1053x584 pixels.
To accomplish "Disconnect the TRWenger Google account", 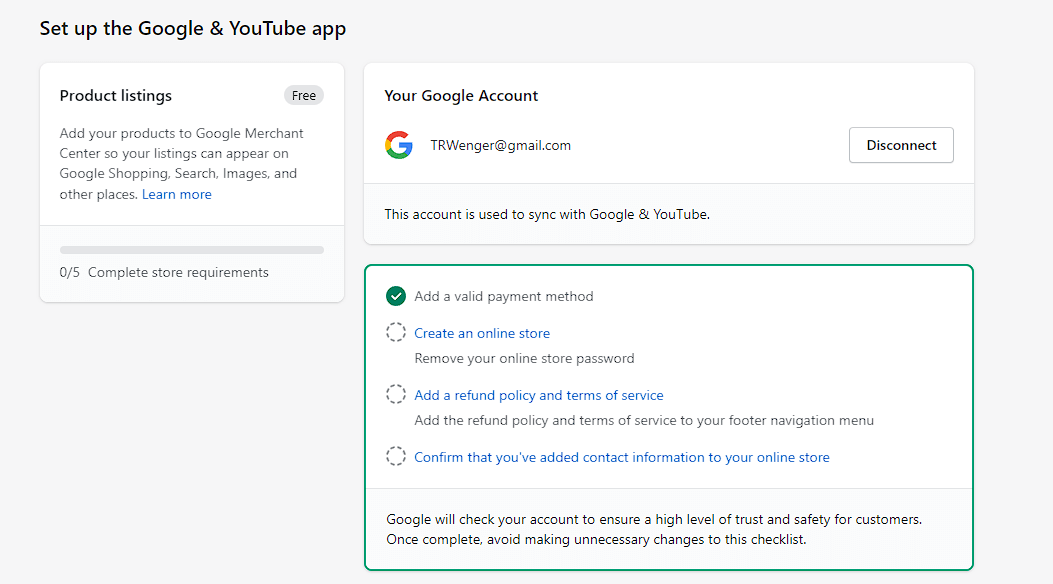I will (x=900, y=145).
